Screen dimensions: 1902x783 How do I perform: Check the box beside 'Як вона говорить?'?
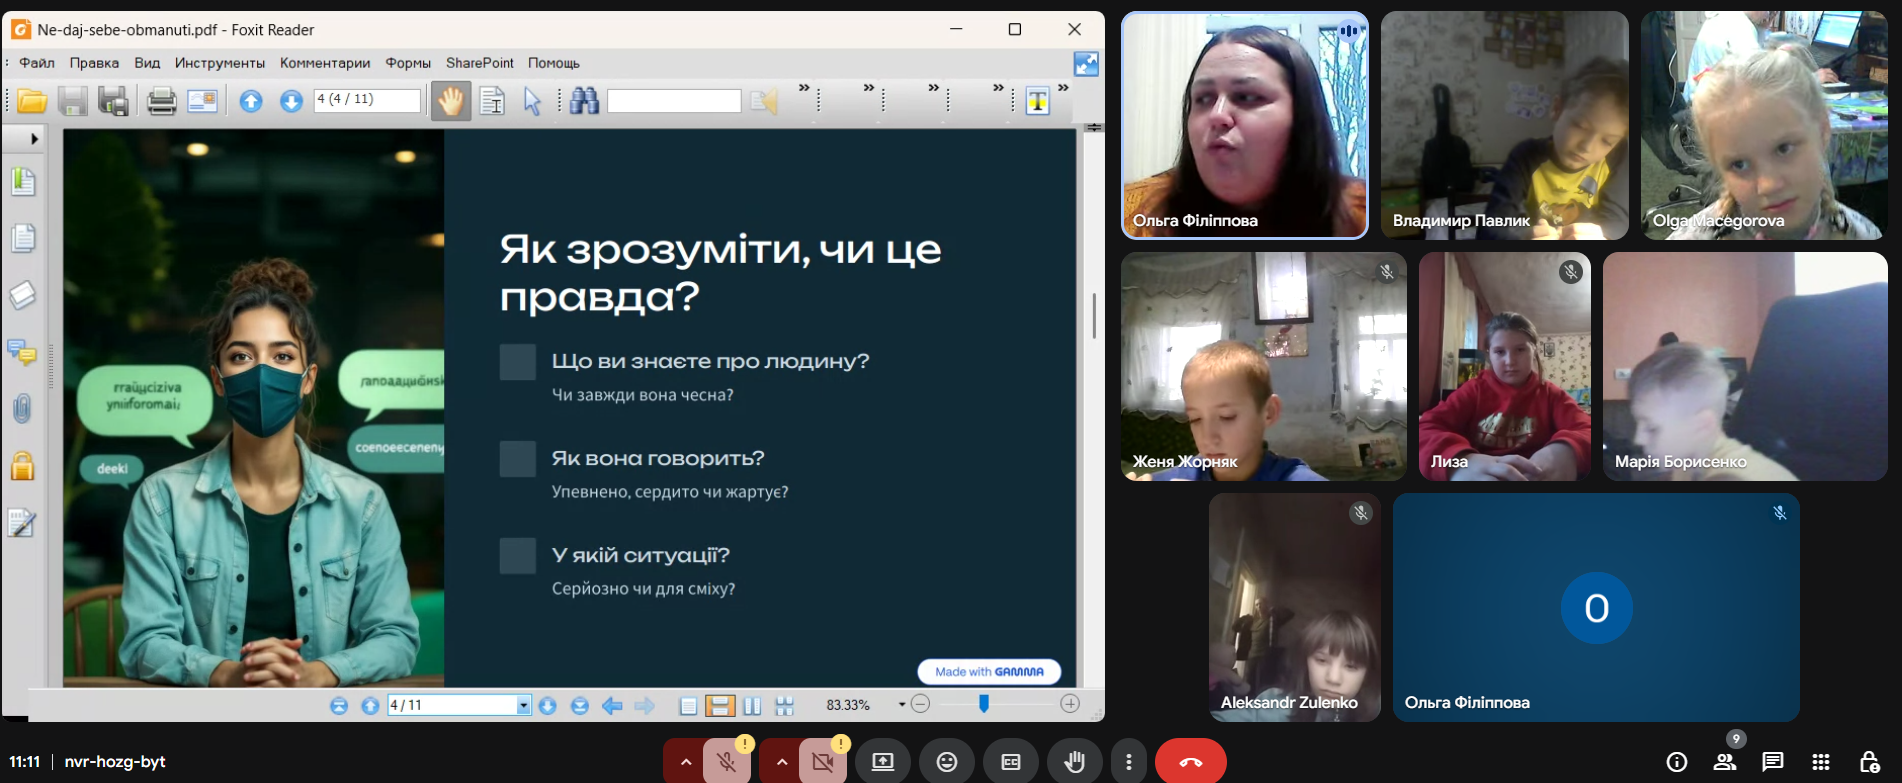tap(518, 459)
